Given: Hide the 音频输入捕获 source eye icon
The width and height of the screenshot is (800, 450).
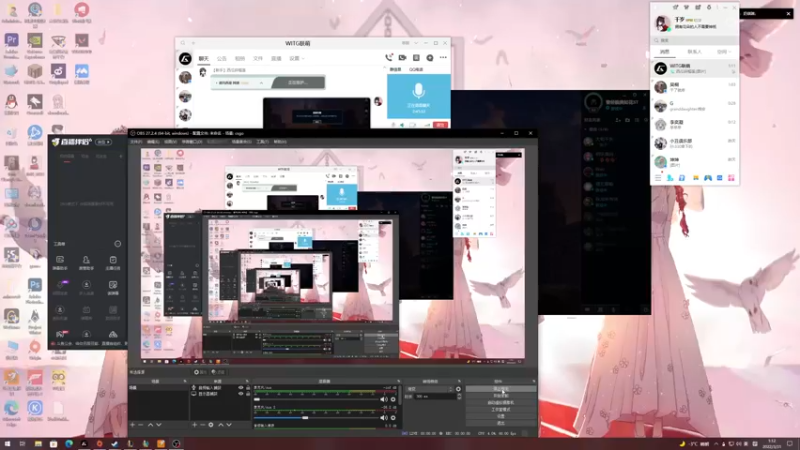Looking at the screenshot, I should [241, 388].
